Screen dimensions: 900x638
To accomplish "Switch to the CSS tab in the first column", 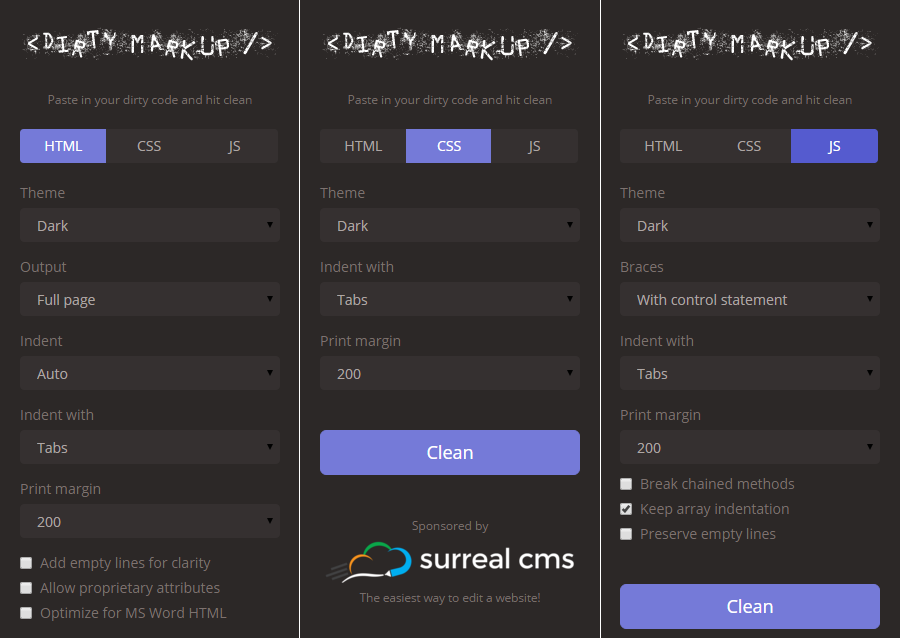I will coord(148,145).
